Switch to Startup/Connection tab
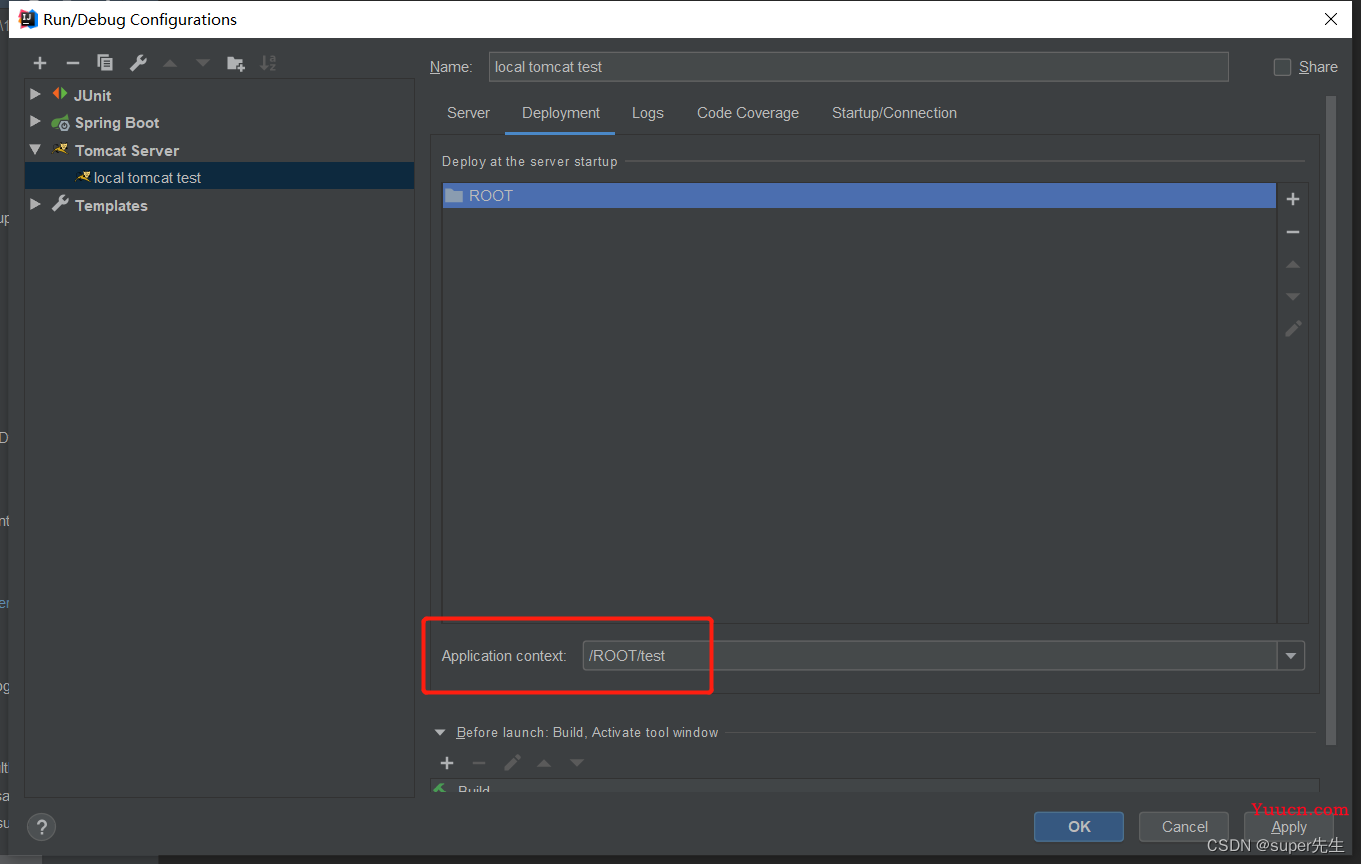The image size is (1361, 864). click(894, 113)
